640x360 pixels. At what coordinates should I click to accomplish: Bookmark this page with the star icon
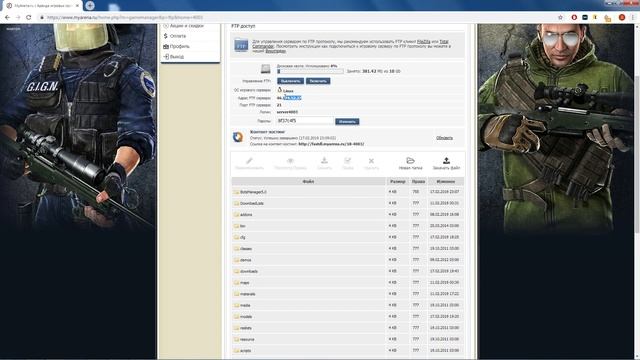point(560,18)
